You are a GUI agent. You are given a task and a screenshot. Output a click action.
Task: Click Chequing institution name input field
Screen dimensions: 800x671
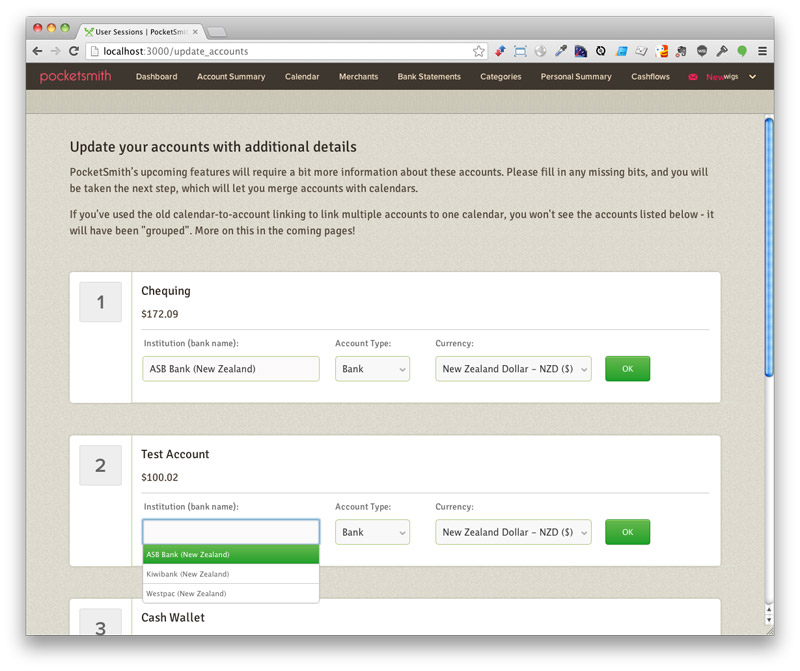(230, 369)
